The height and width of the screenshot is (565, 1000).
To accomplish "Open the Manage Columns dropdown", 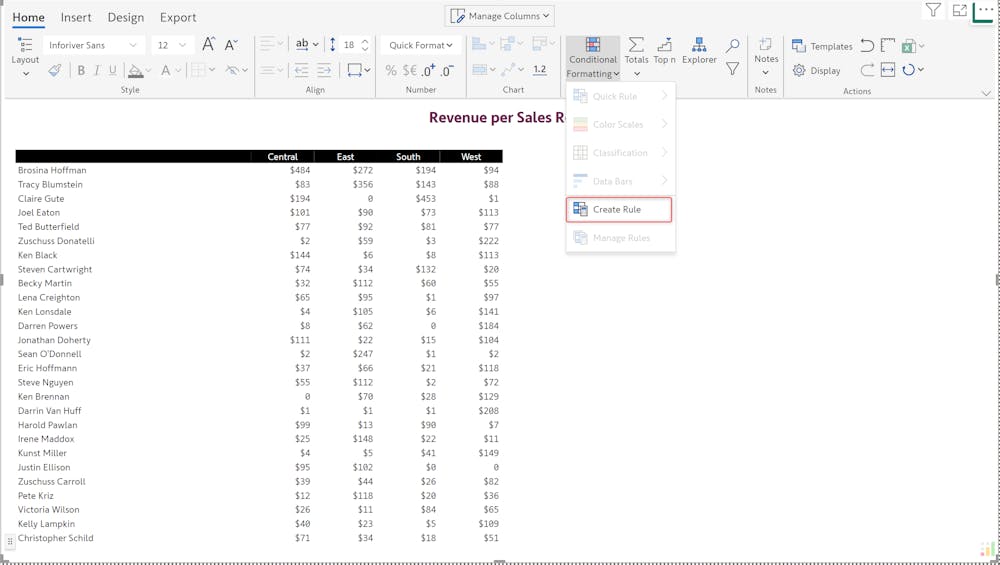I will click(499, 16).
